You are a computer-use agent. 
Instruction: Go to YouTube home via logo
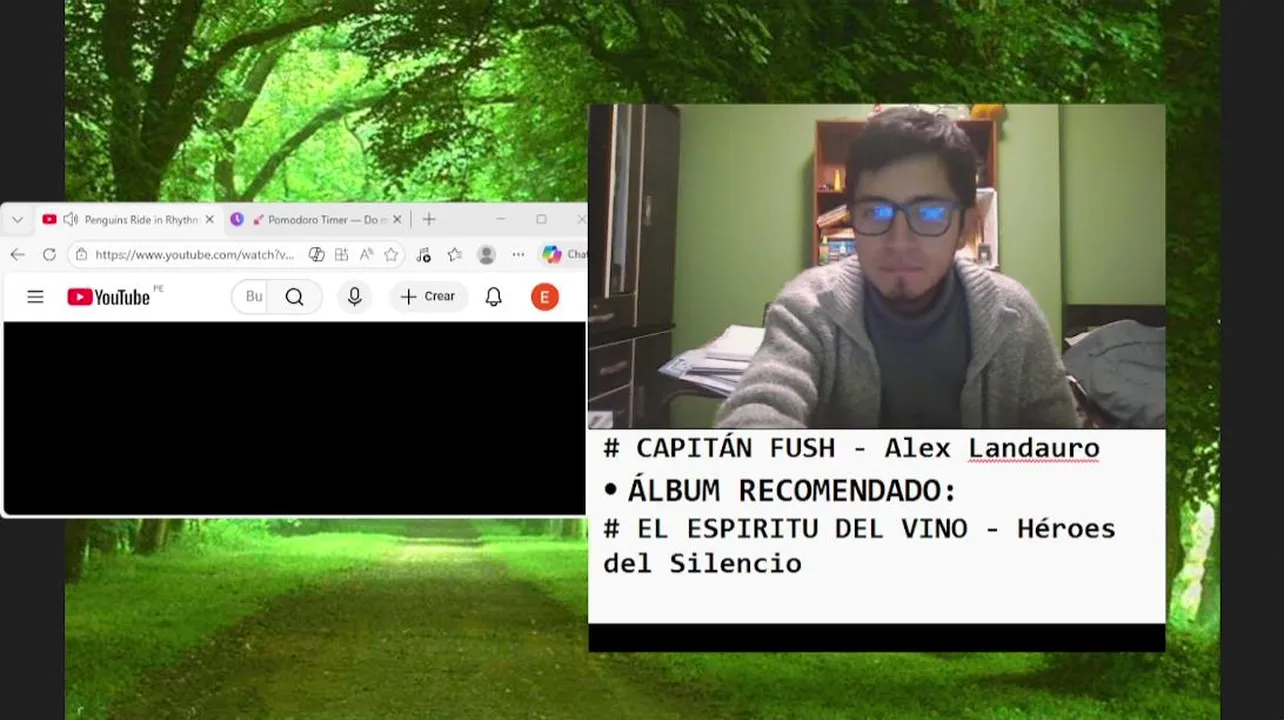(109, 297)
